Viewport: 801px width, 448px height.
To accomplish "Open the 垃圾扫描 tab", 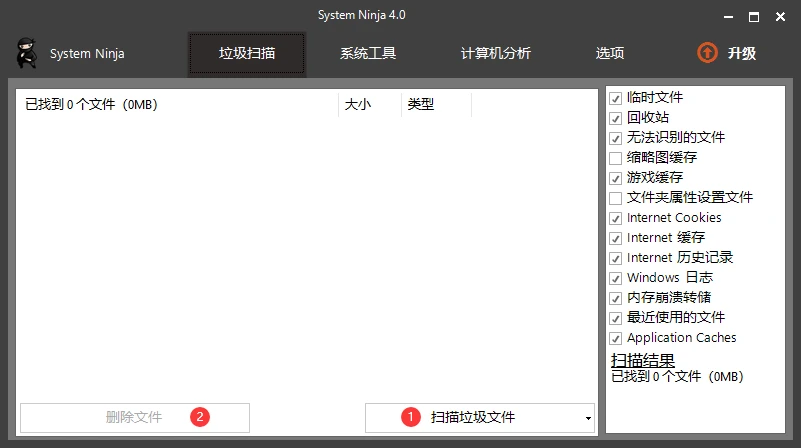I will (x=247, y=54).
